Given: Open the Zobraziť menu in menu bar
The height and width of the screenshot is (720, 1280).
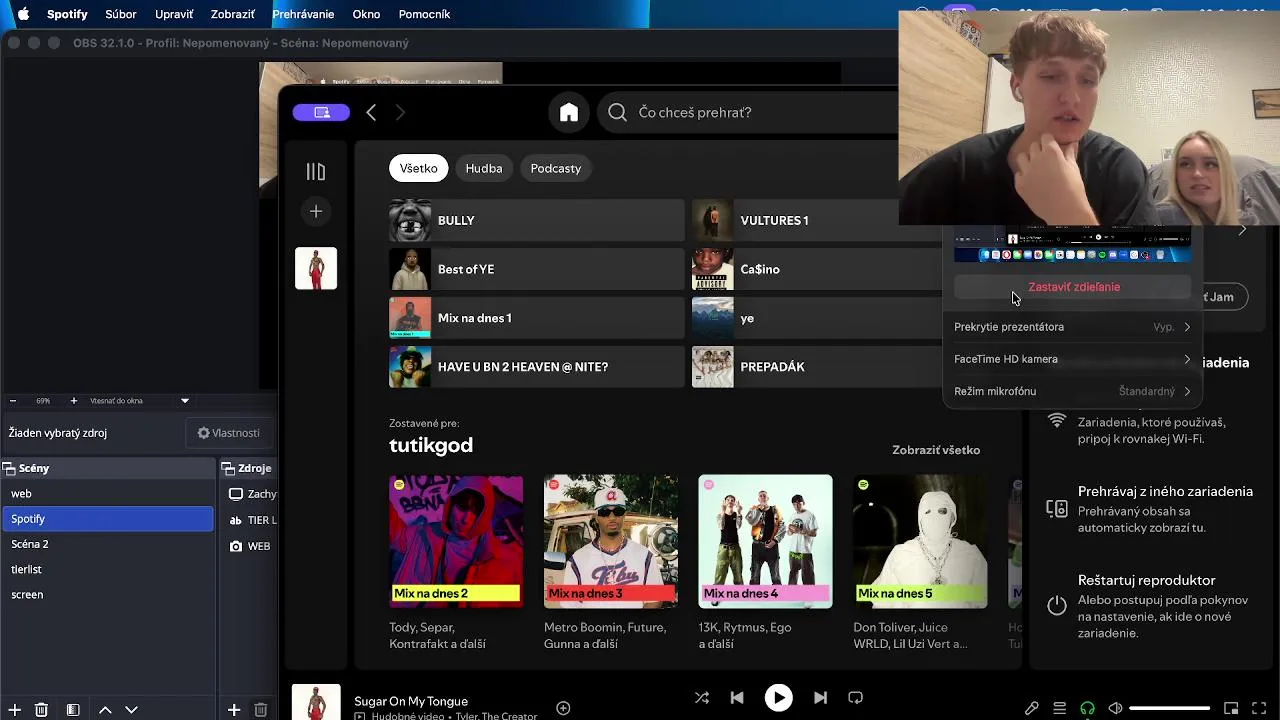Looking at the screenshot, I should coord(233,14).
